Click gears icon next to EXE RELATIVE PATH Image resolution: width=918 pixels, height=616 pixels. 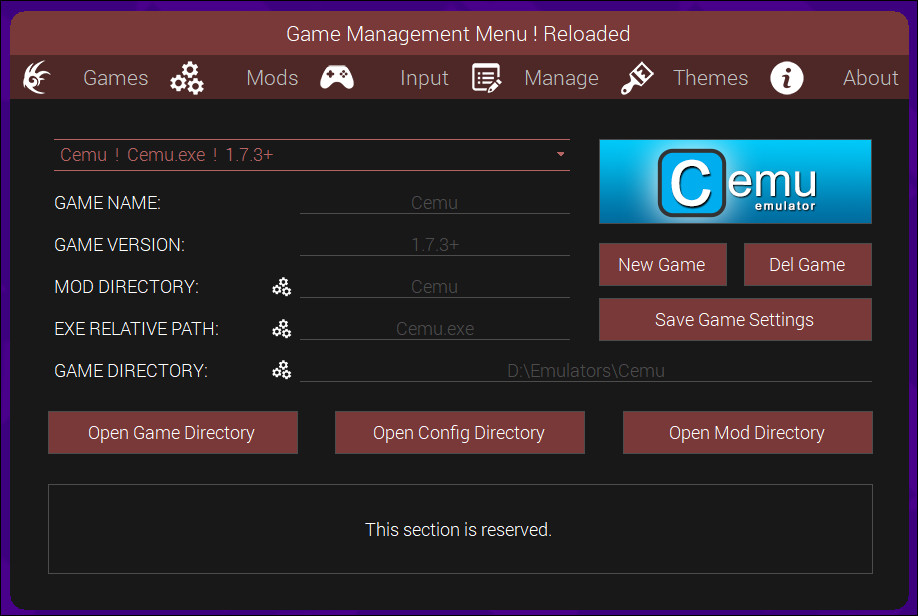(x=282, y=329)
